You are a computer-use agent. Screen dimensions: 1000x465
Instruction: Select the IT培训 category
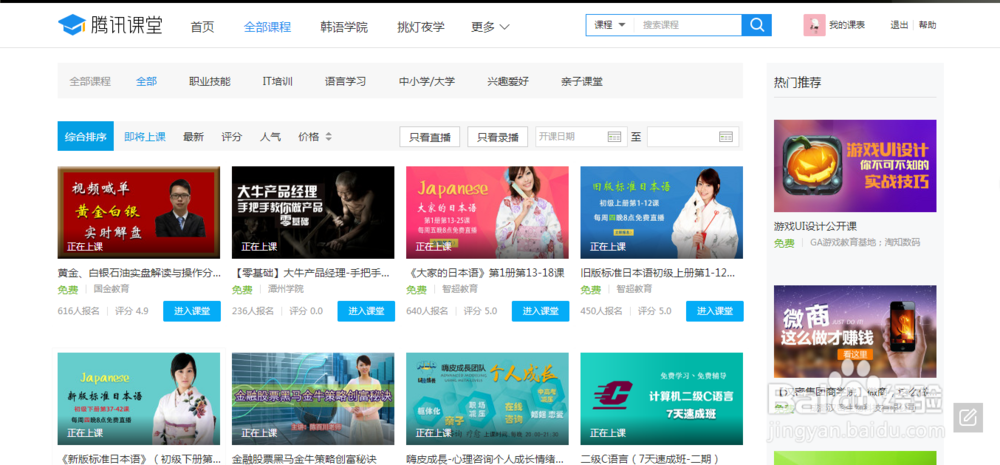(x=277, y=82)
